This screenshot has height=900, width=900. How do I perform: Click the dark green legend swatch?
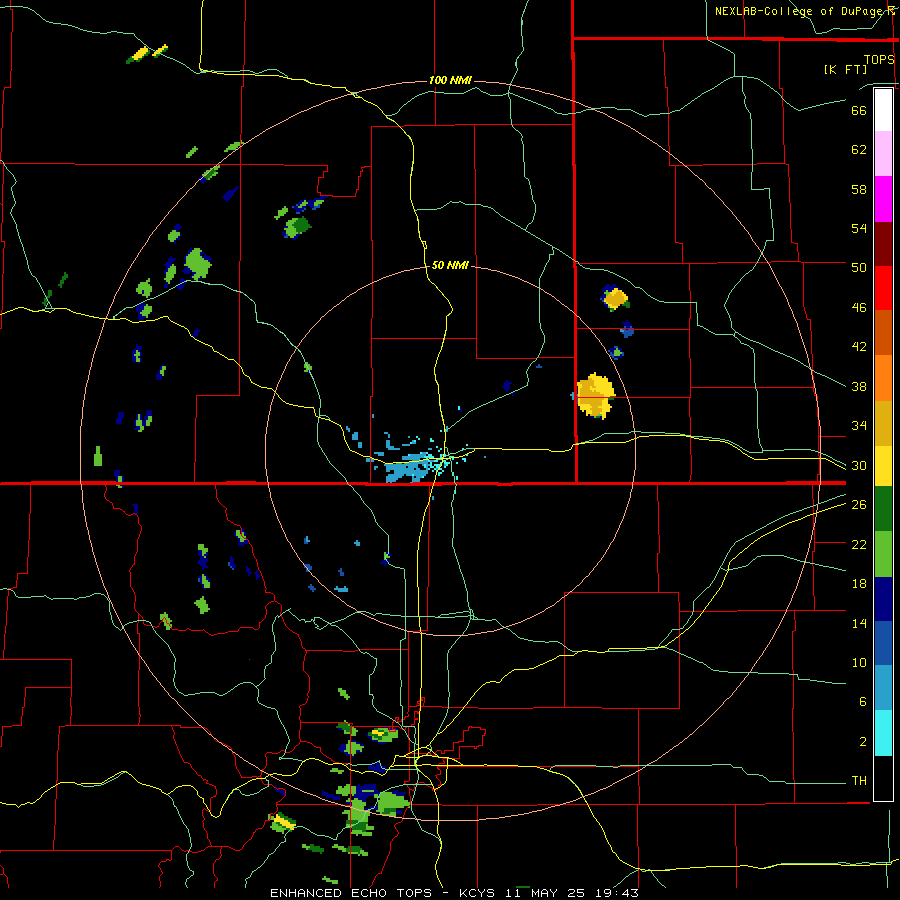click(x=883, y=508)
